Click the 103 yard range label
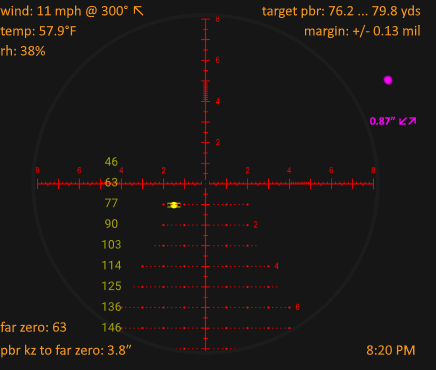 click(x=111, y=245)
